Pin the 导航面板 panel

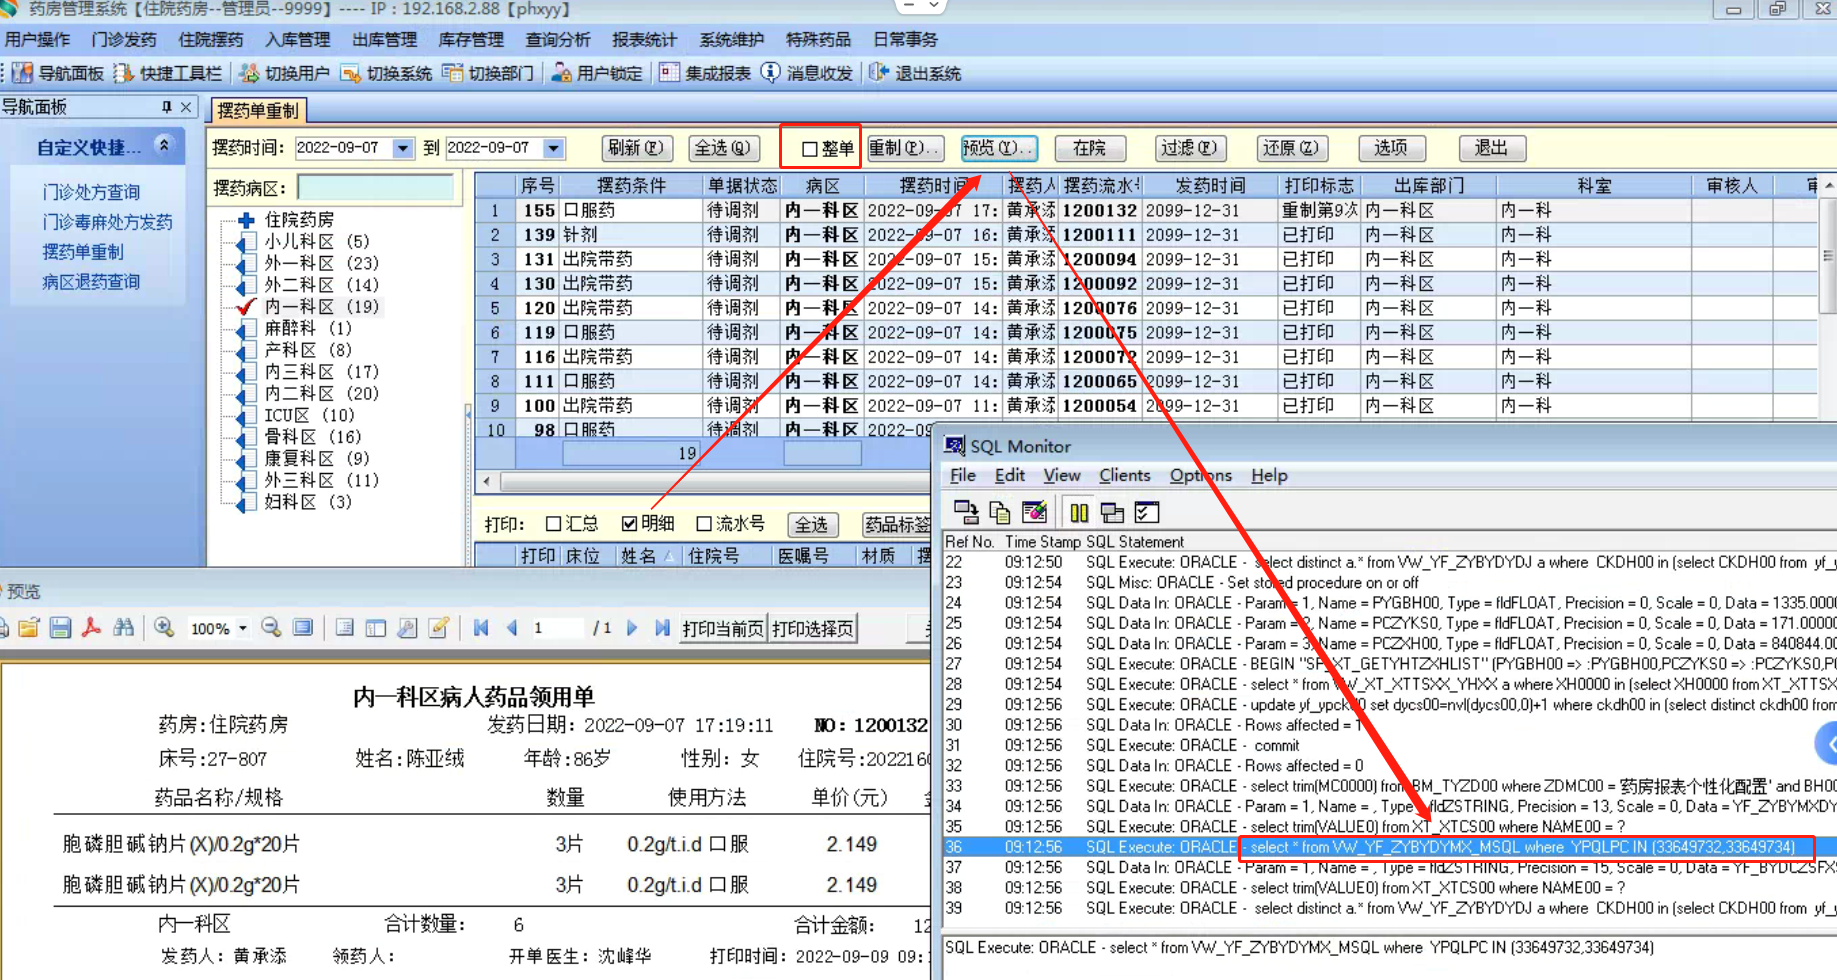point(166,107)
